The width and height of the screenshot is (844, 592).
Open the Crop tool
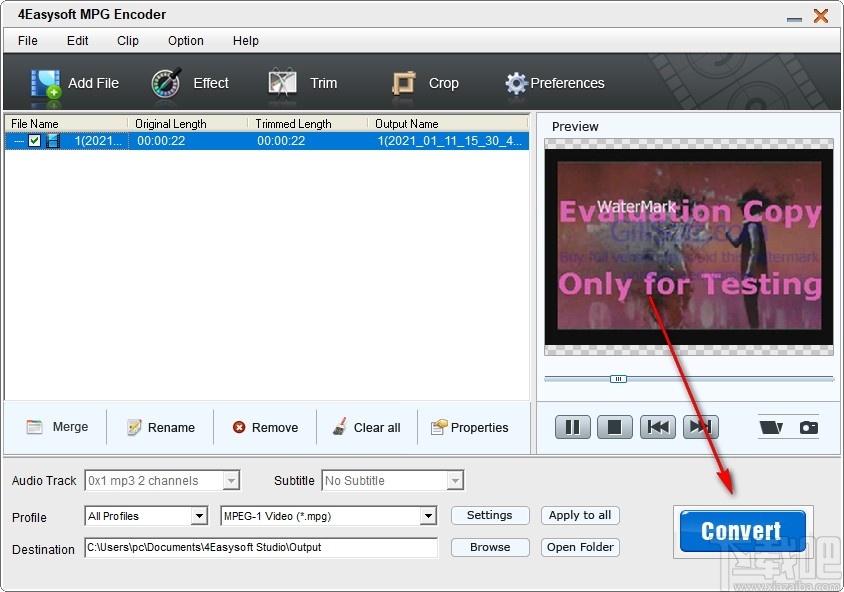pyautogui.click(x=425, y=83)
